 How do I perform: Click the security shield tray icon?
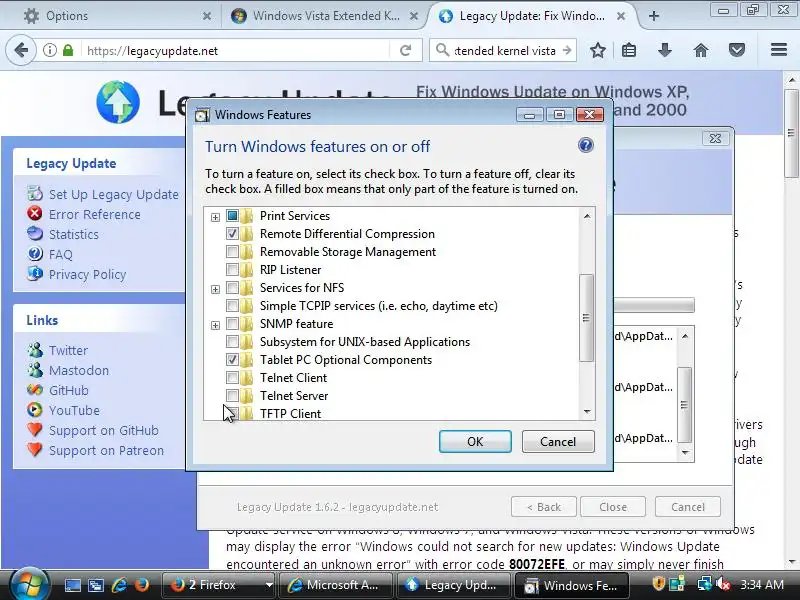coord(659,584)
